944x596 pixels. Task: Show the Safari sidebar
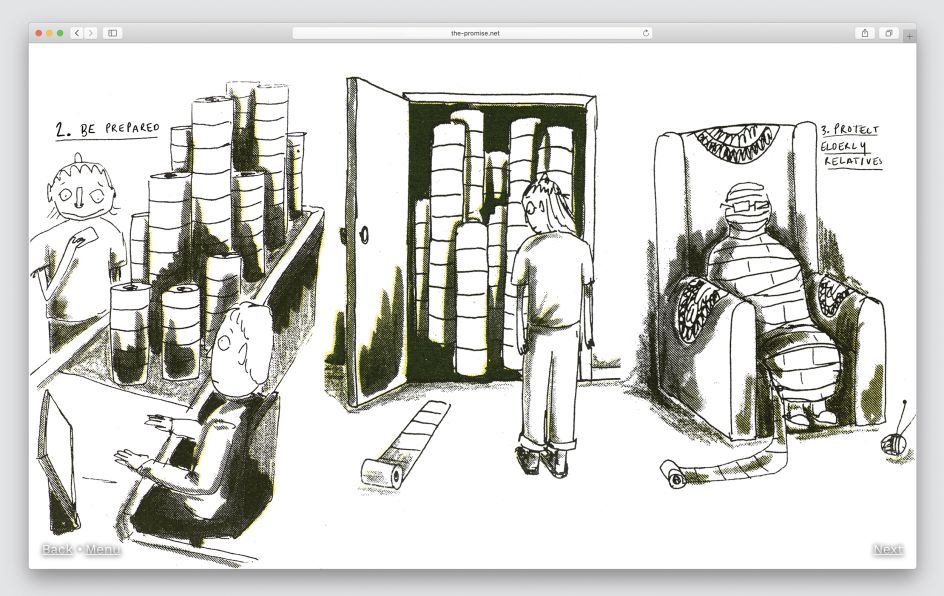[113, 33]
